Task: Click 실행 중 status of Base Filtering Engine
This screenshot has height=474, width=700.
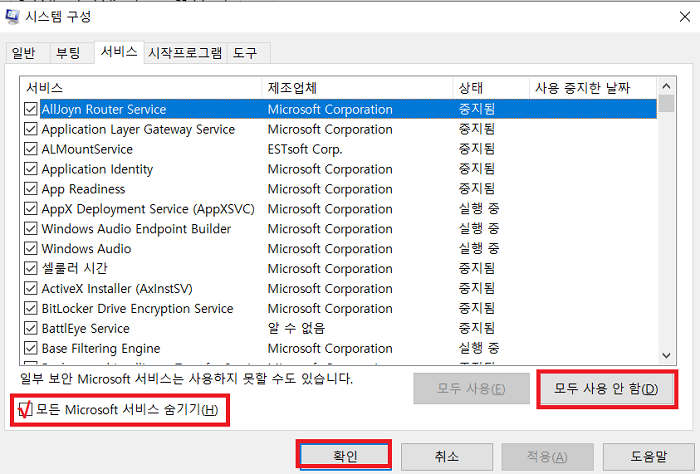Action: (479, 348)
